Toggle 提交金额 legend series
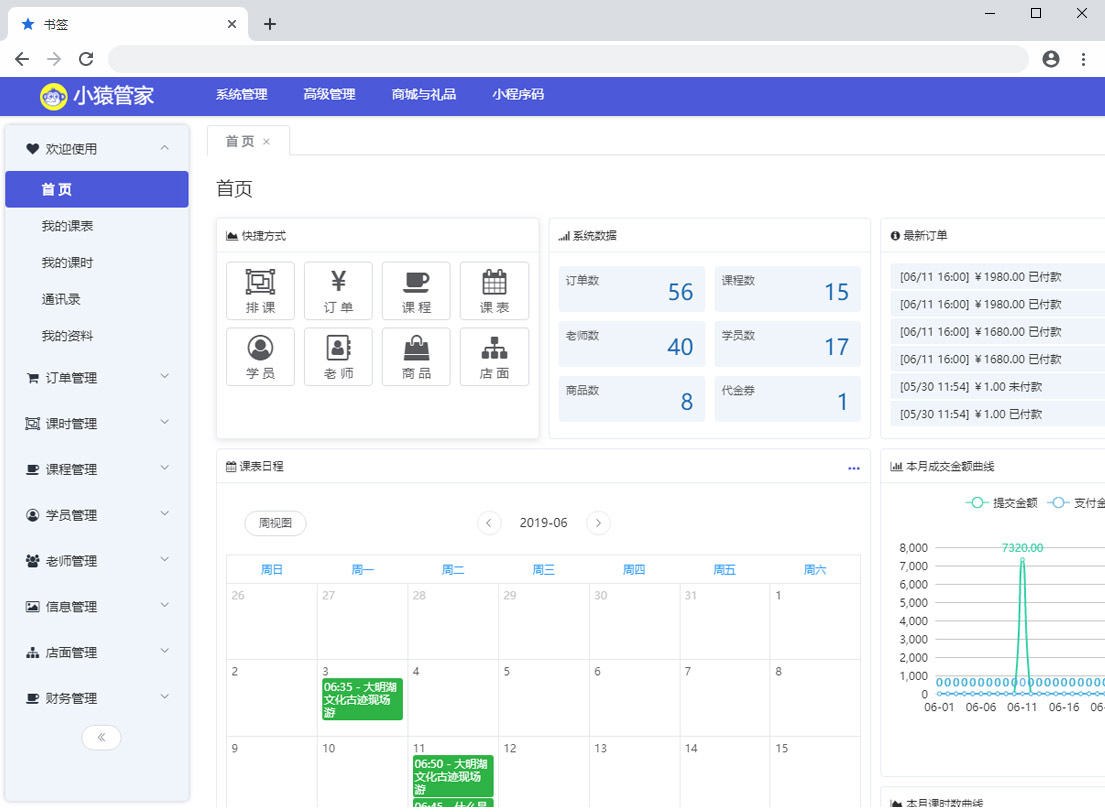 1001,503
